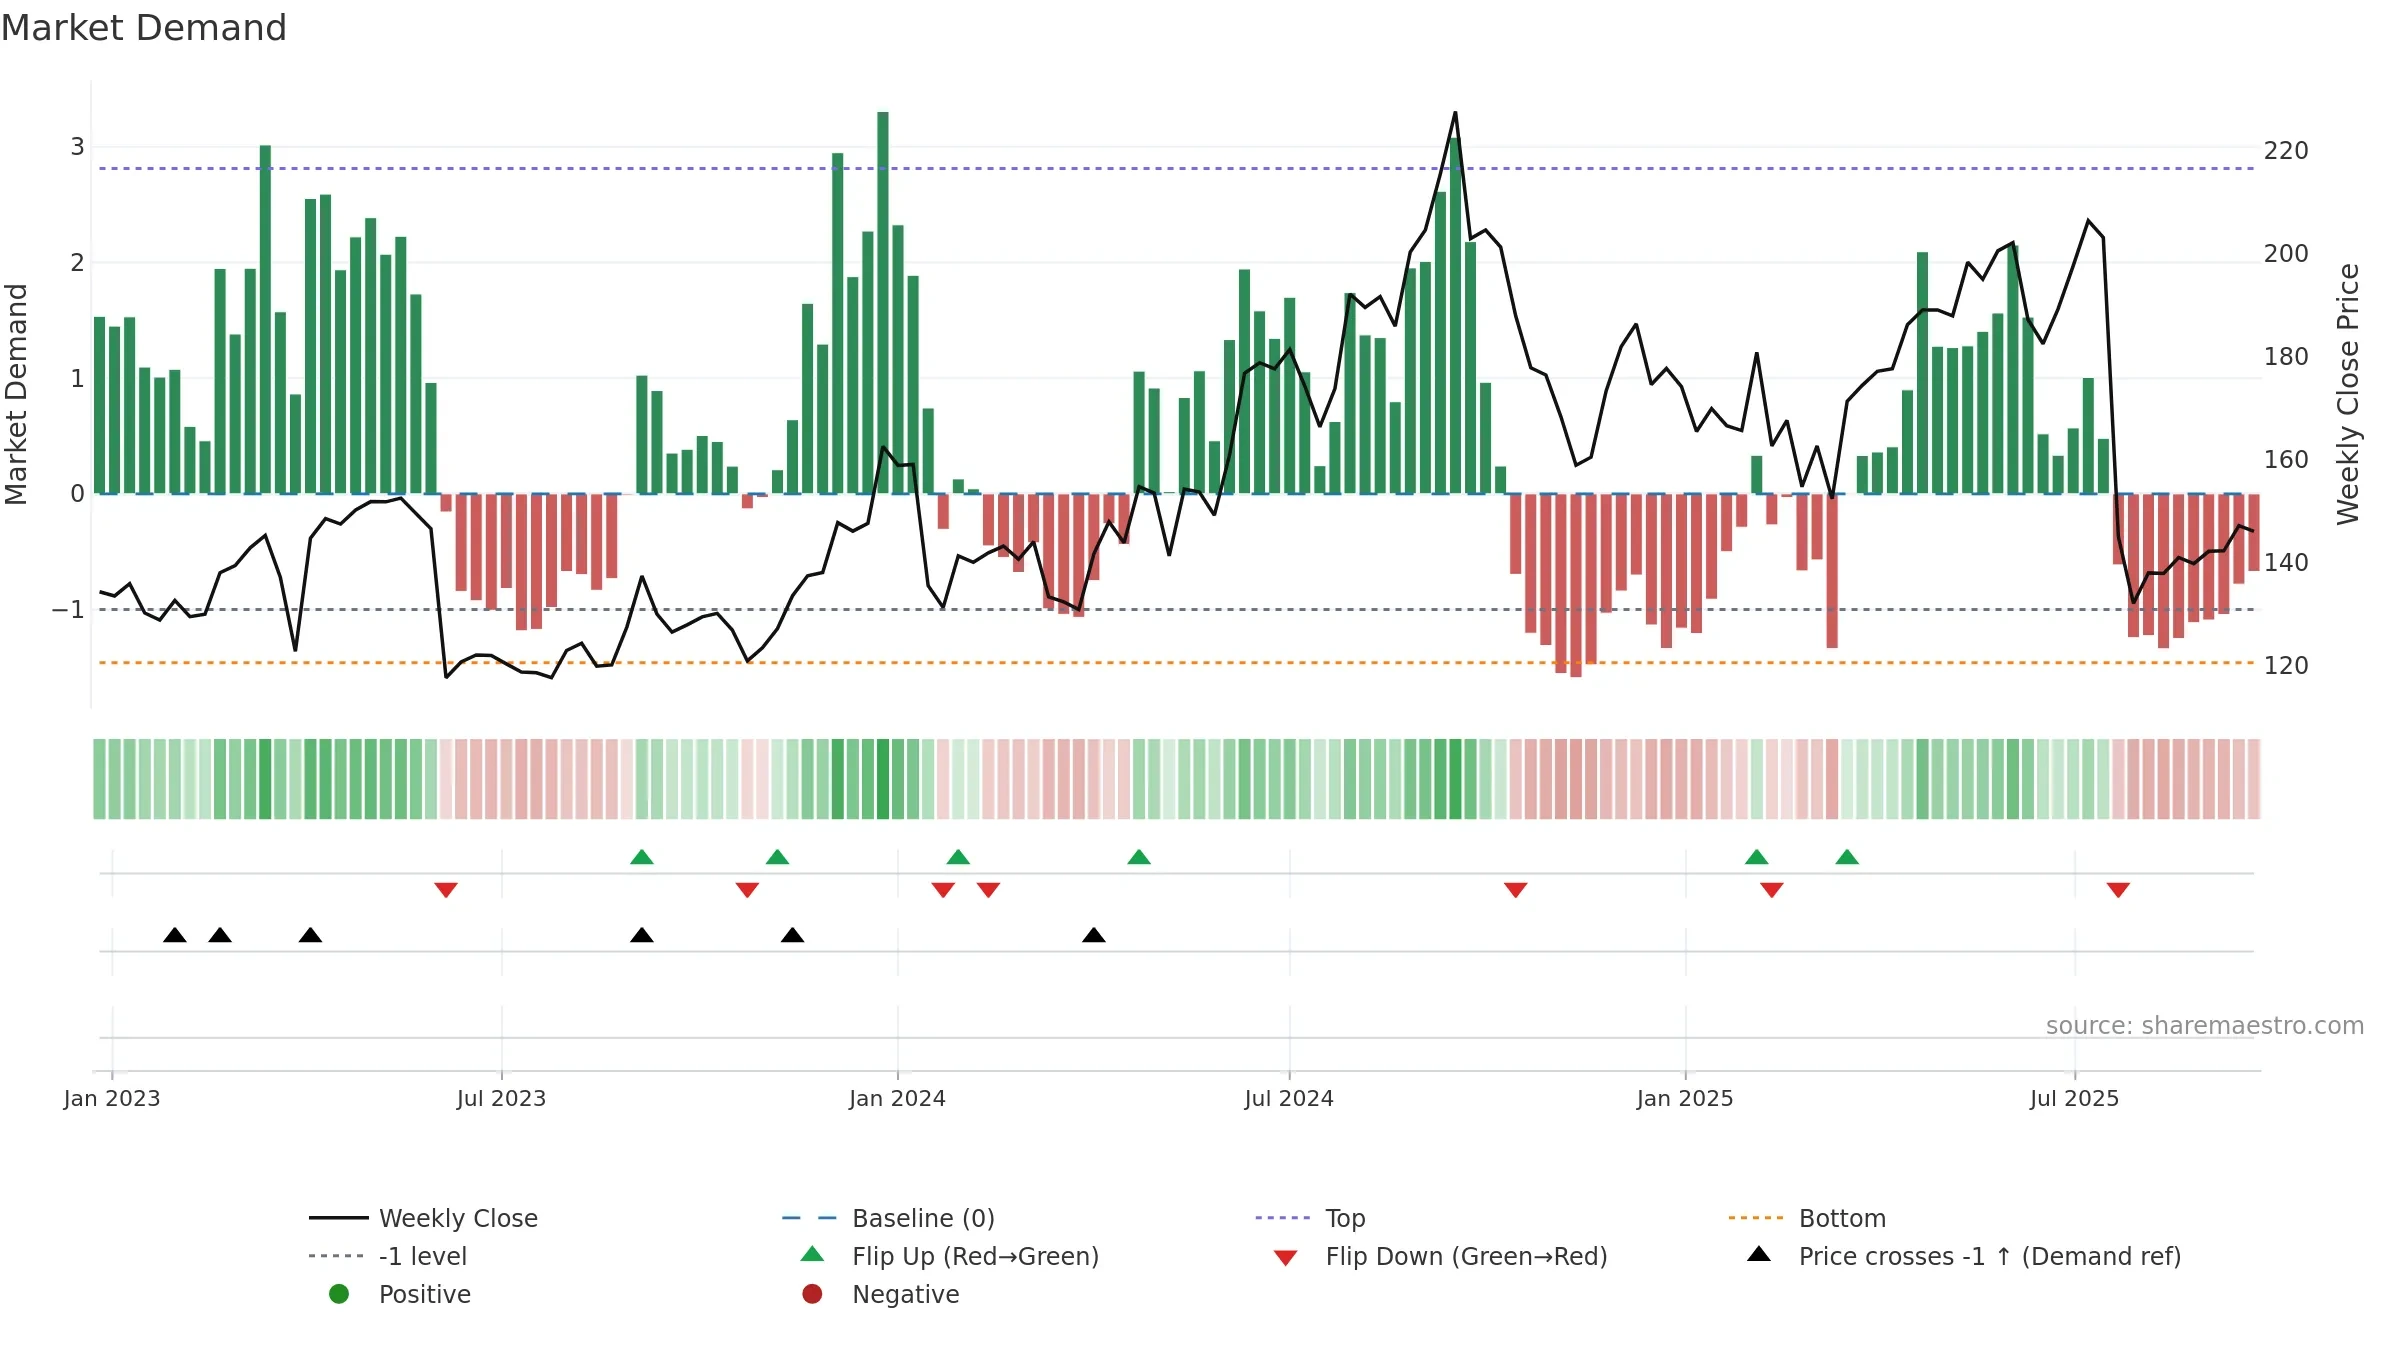Screen dimensions: 2400x1350
Task: Toggle the Baseline (0) legend entry
Action: [x=888, y=1218]
